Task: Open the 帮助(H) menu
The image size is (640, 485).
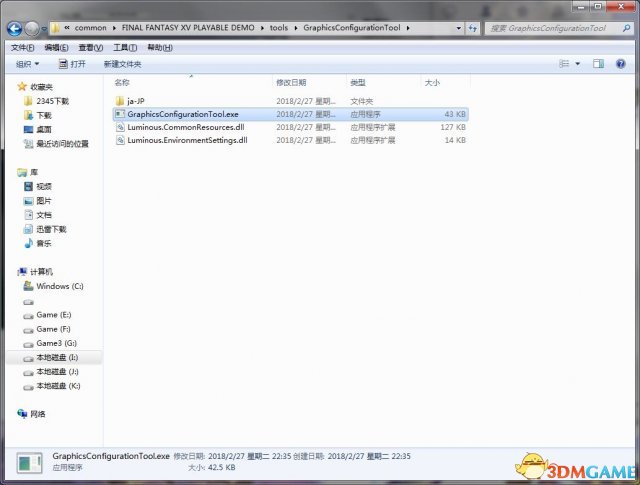Action: point(160,48)
